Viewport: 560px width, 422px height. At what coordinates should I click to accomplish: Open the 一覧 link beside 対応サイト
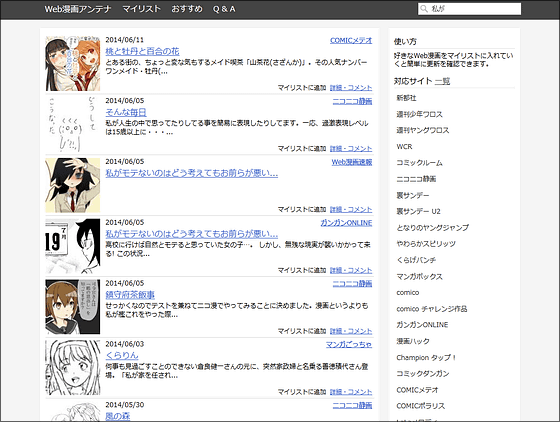[x=442, y=81]
